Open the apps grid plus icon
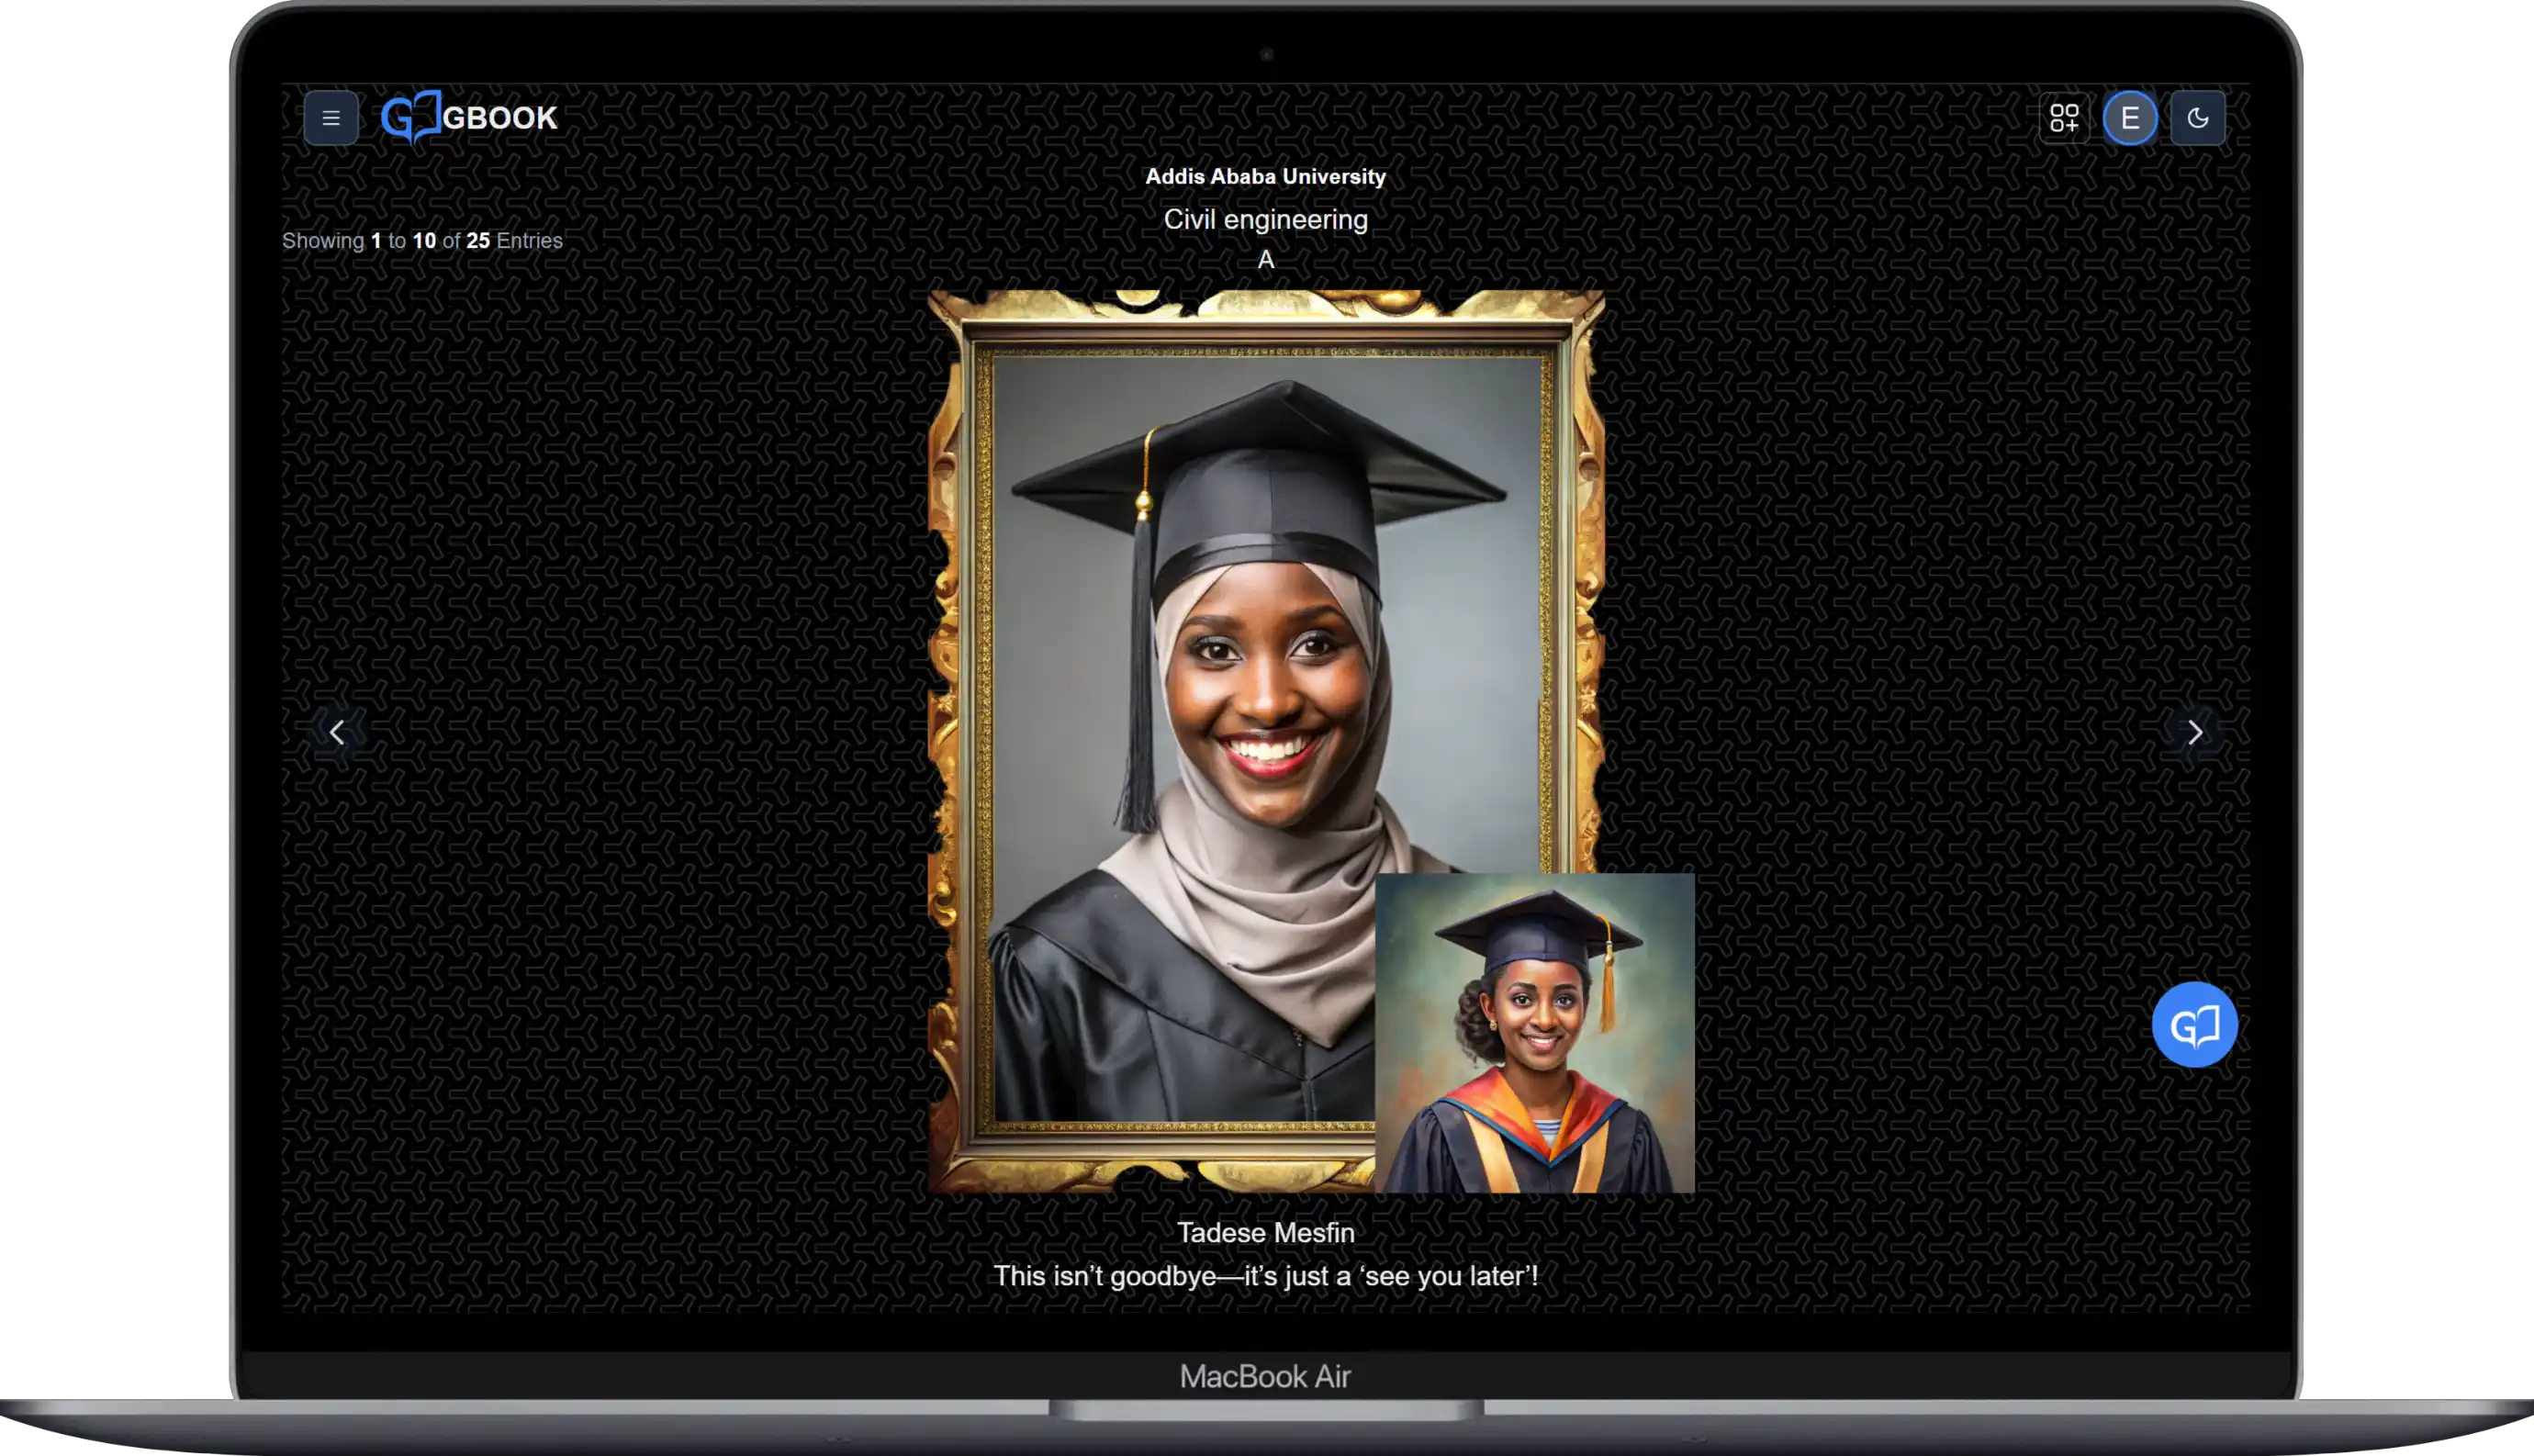This screenshot has height=1456, width=2534. pyautogui.click(x=2064, y=118)
